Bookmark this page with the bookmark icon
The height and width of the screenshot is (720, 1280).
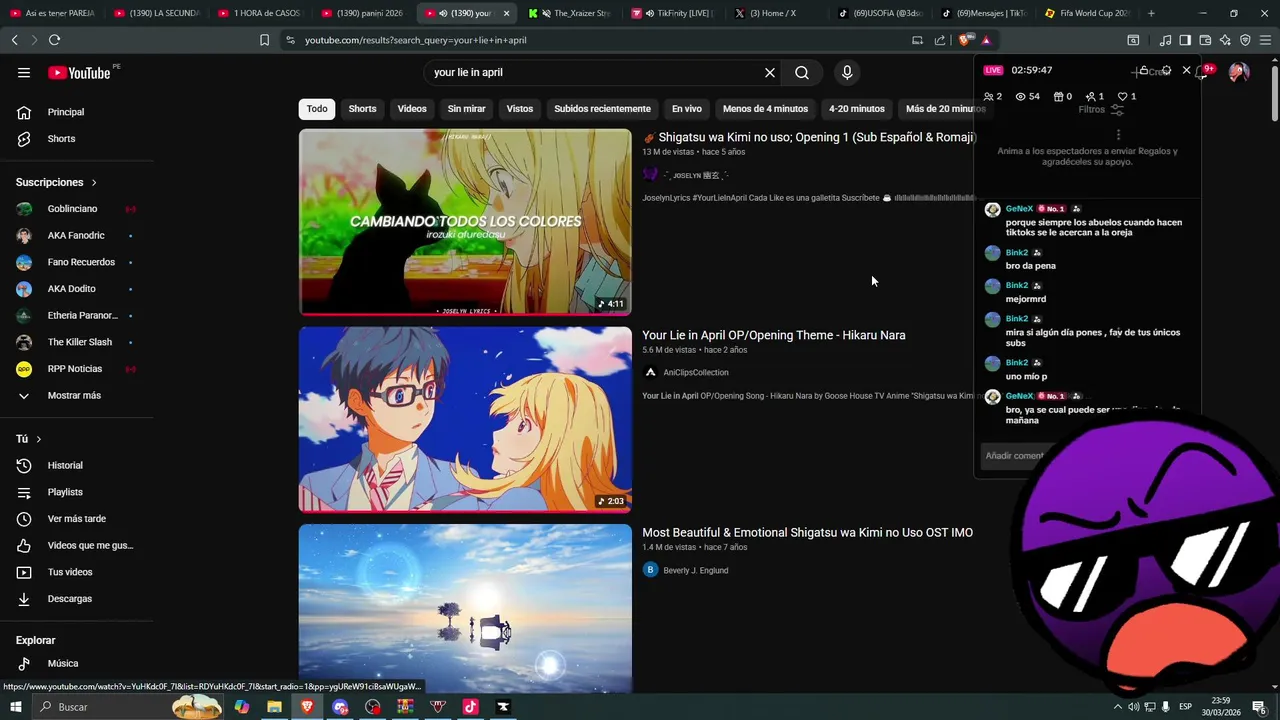[264, 40]
